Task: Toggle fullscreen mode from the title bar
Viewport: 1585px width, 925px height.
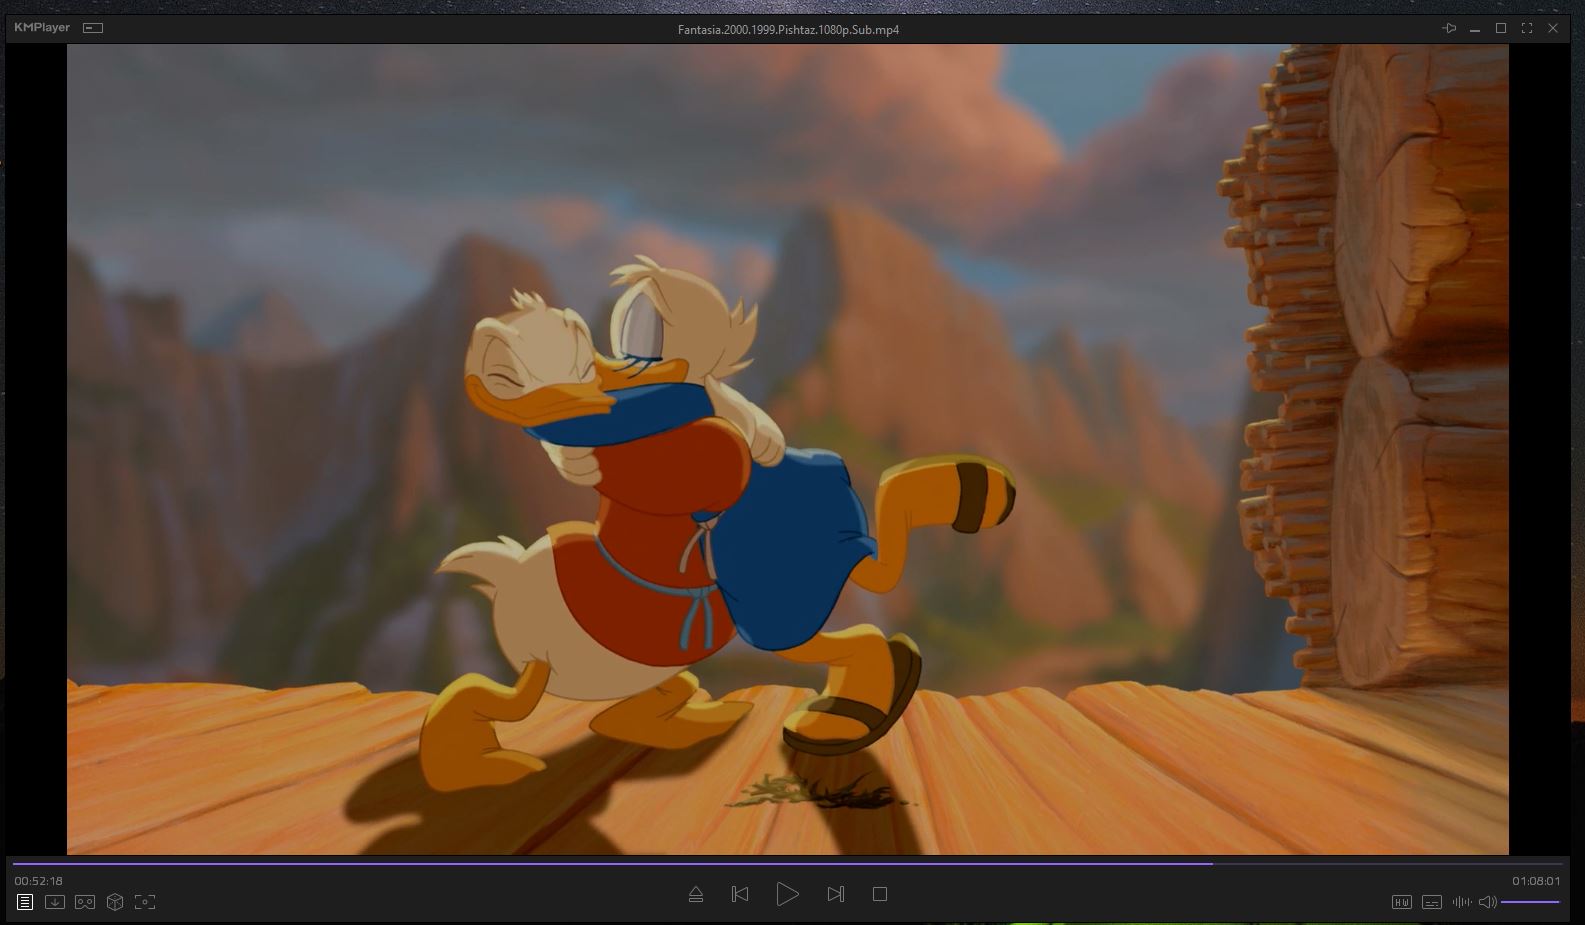Action: 1527,28
